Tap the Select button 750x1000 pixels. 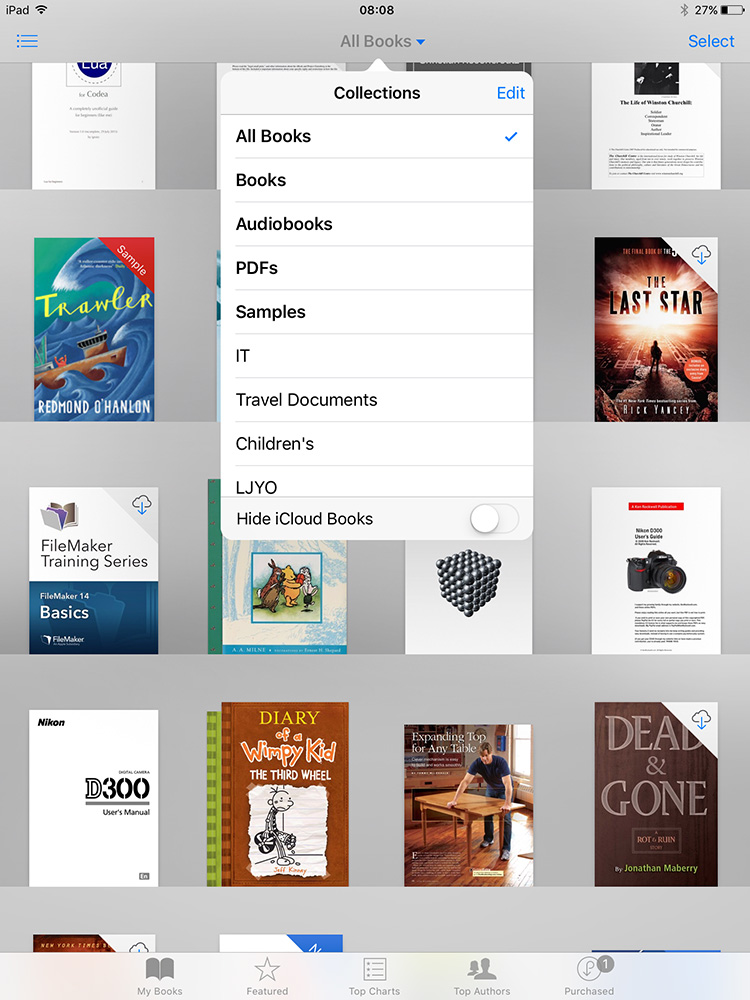(711, 41)
